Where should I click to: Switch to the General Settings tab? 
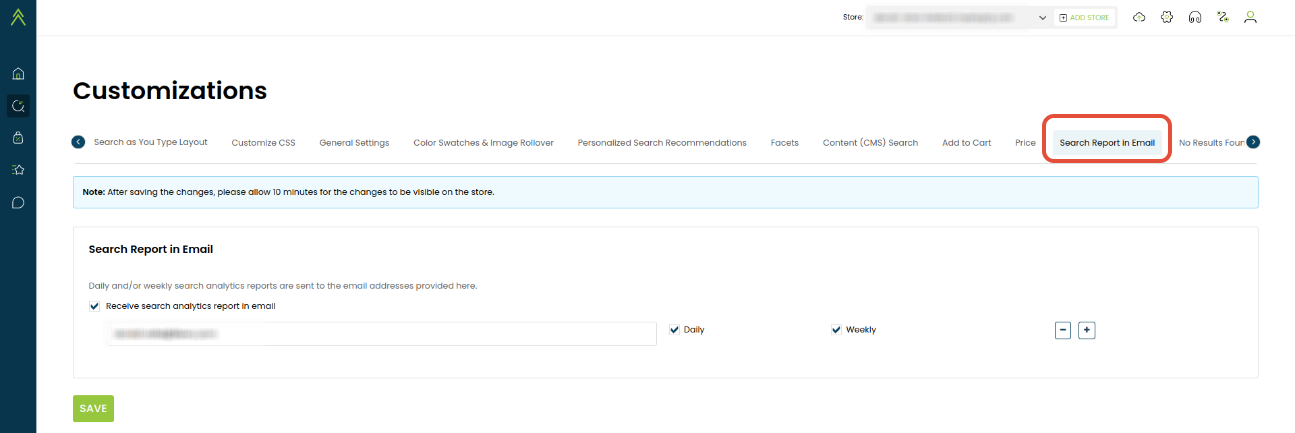[354, 143]
